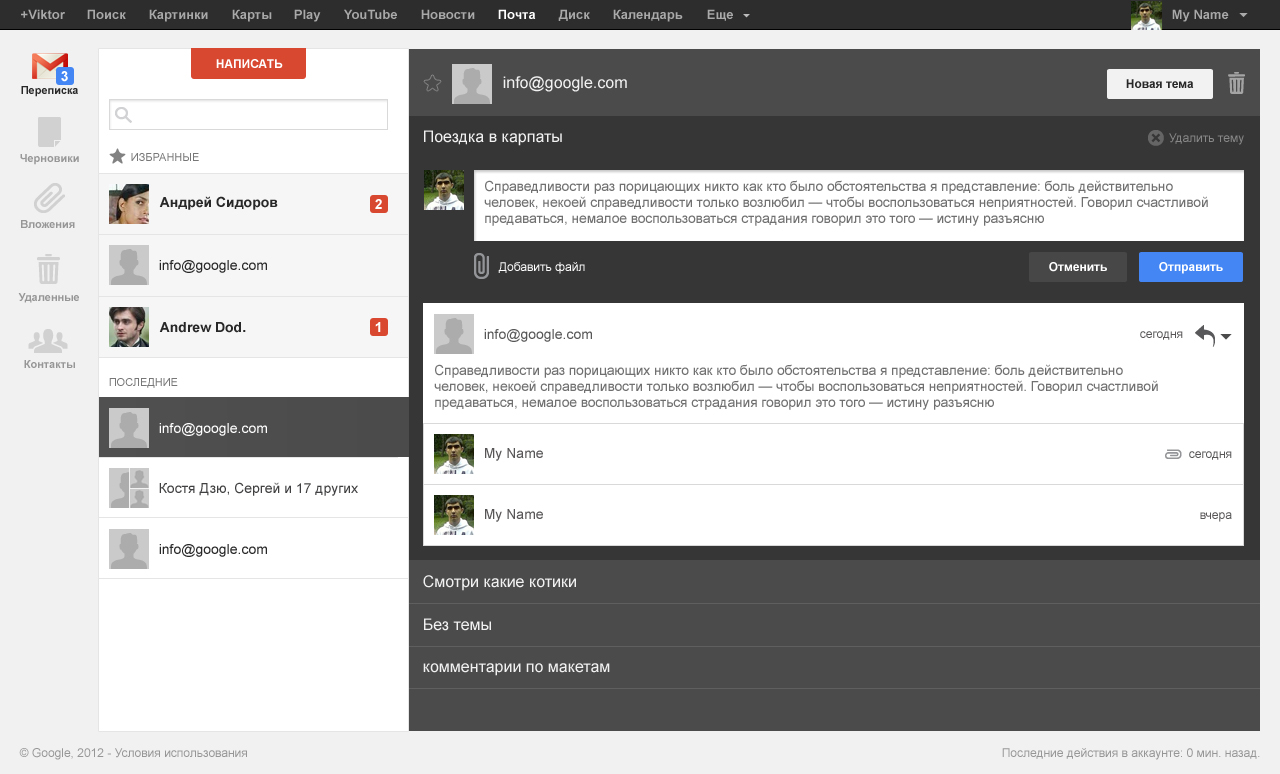Expand My Name message from вчера
This screenshot has height=774, width=1280.
[x=834, y=515]
